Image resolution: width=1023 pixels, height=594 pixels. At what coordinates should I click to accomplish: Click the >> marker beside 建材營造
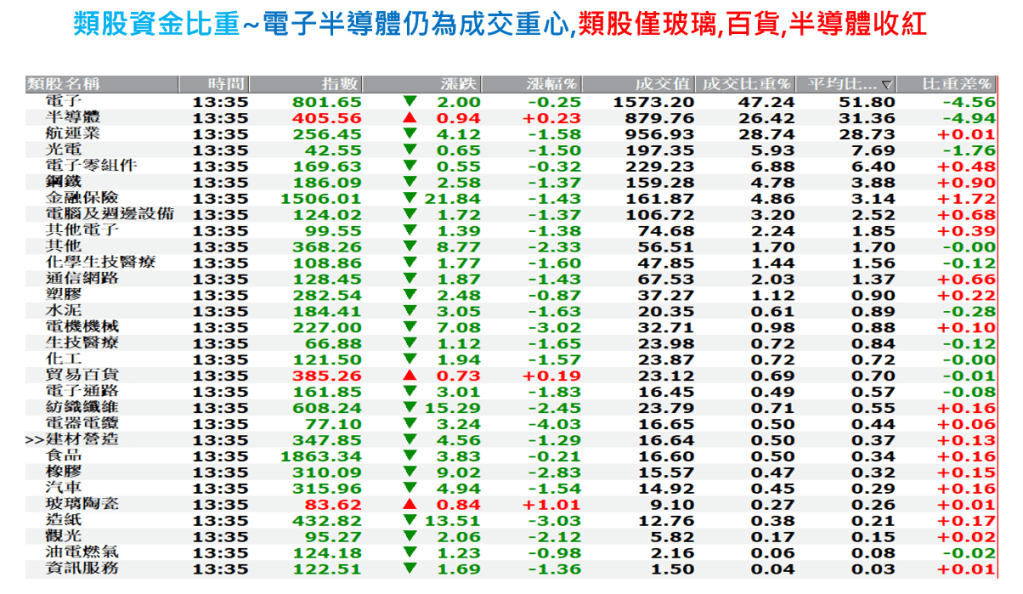click(x=33, y=440)
